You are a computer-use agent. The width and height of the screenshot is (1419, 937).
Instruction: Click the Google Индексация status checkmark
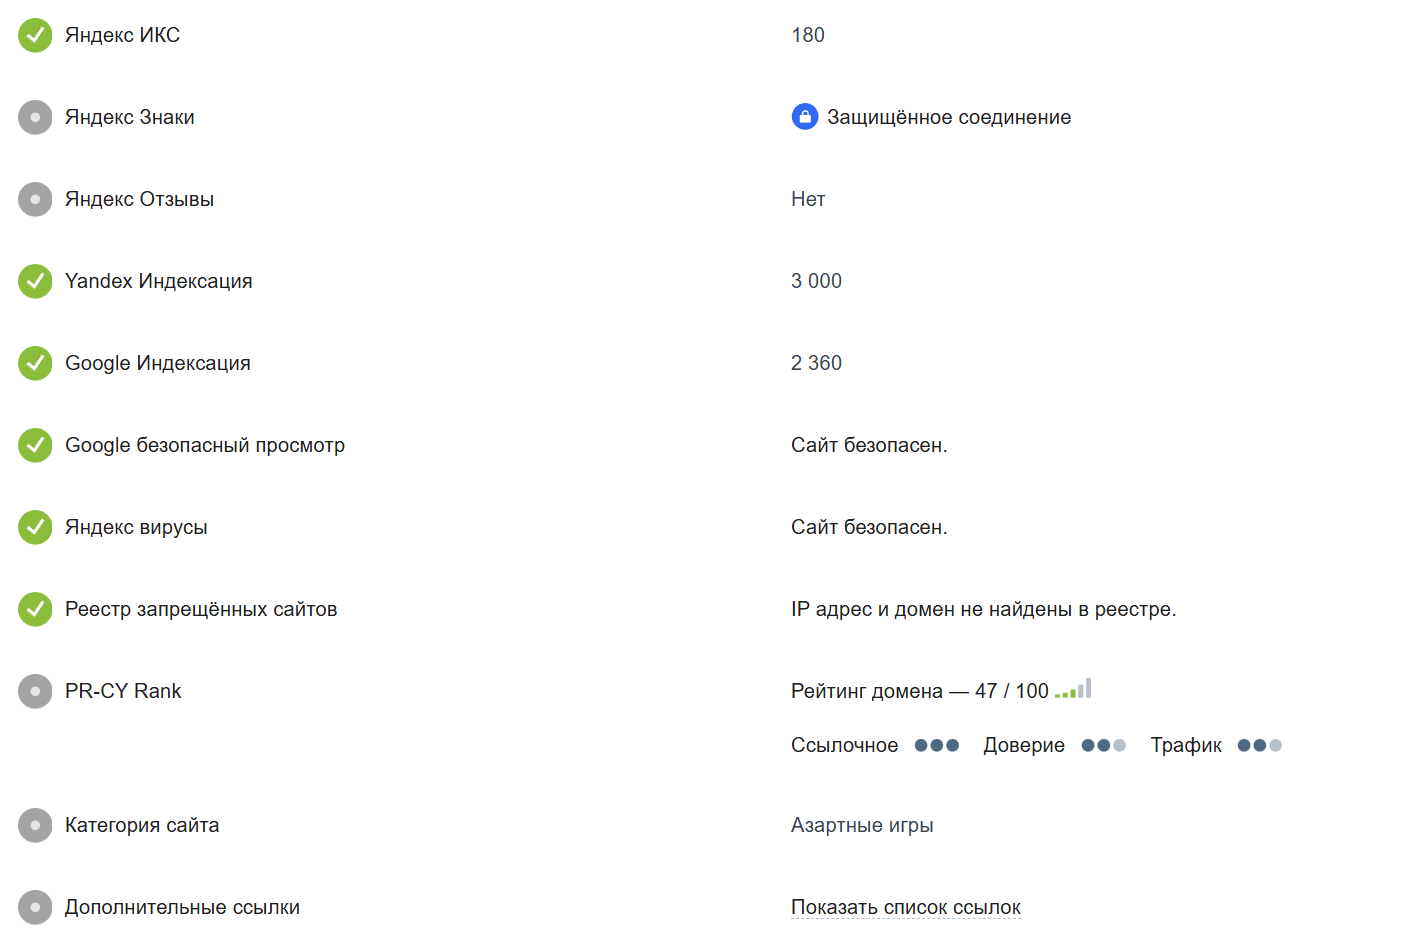click(34, 363)
